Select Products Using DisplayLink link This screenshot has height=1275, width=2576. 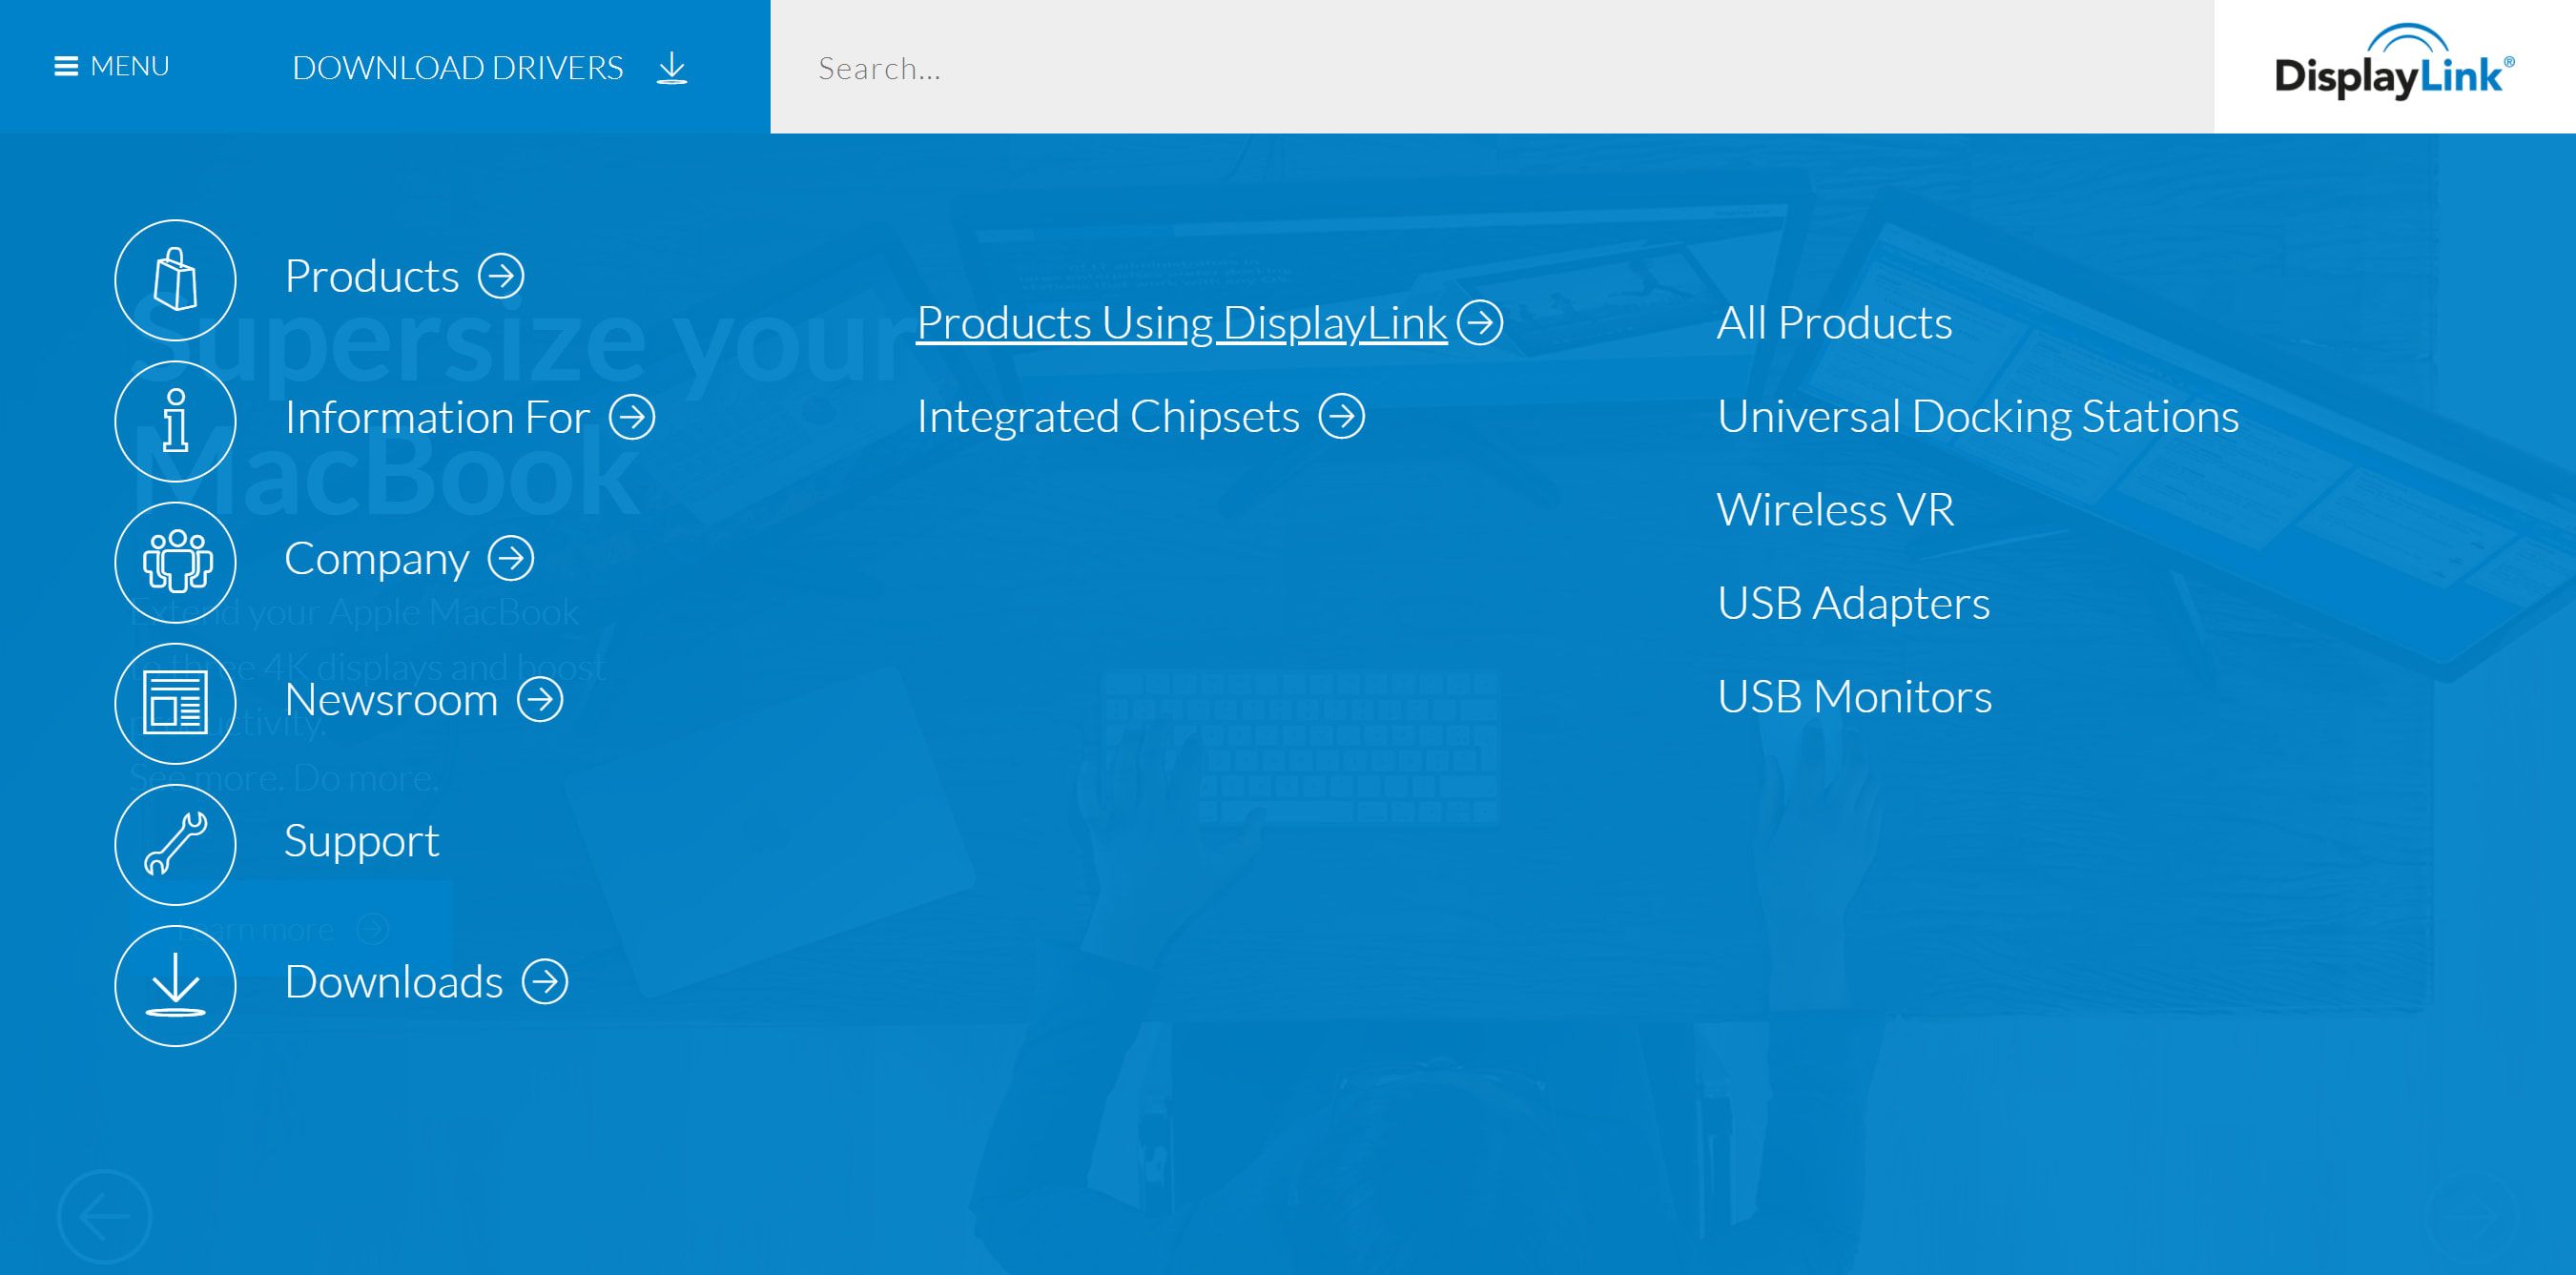(1182, 323)
